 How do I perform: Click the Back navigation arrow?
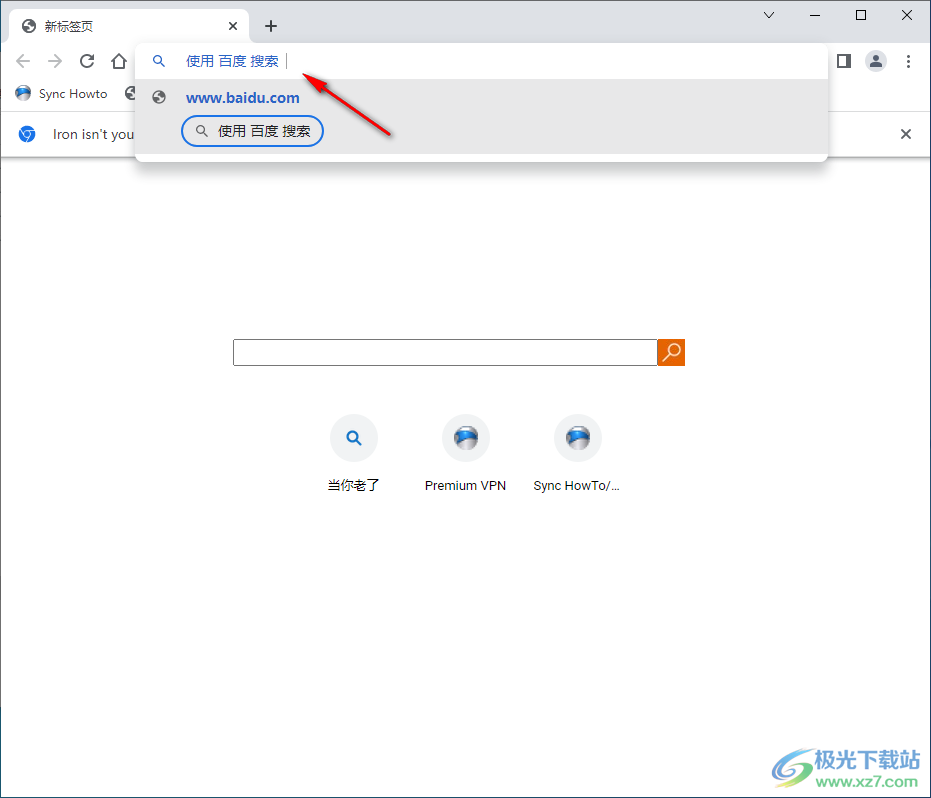pyautogui.click(x=23, y=61)
